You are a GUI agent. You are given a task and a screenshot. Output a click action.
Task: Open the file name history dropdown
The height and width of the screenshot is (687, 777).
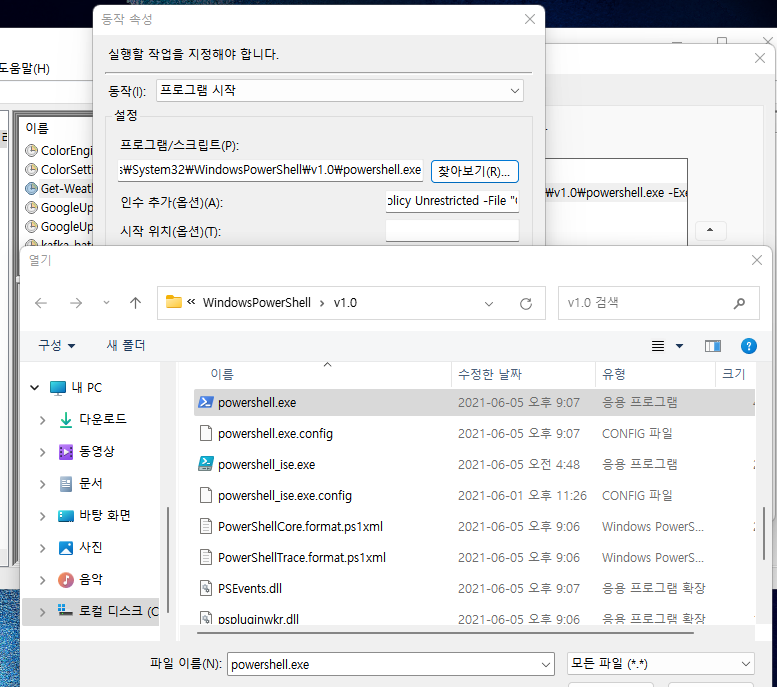point(546,664)
